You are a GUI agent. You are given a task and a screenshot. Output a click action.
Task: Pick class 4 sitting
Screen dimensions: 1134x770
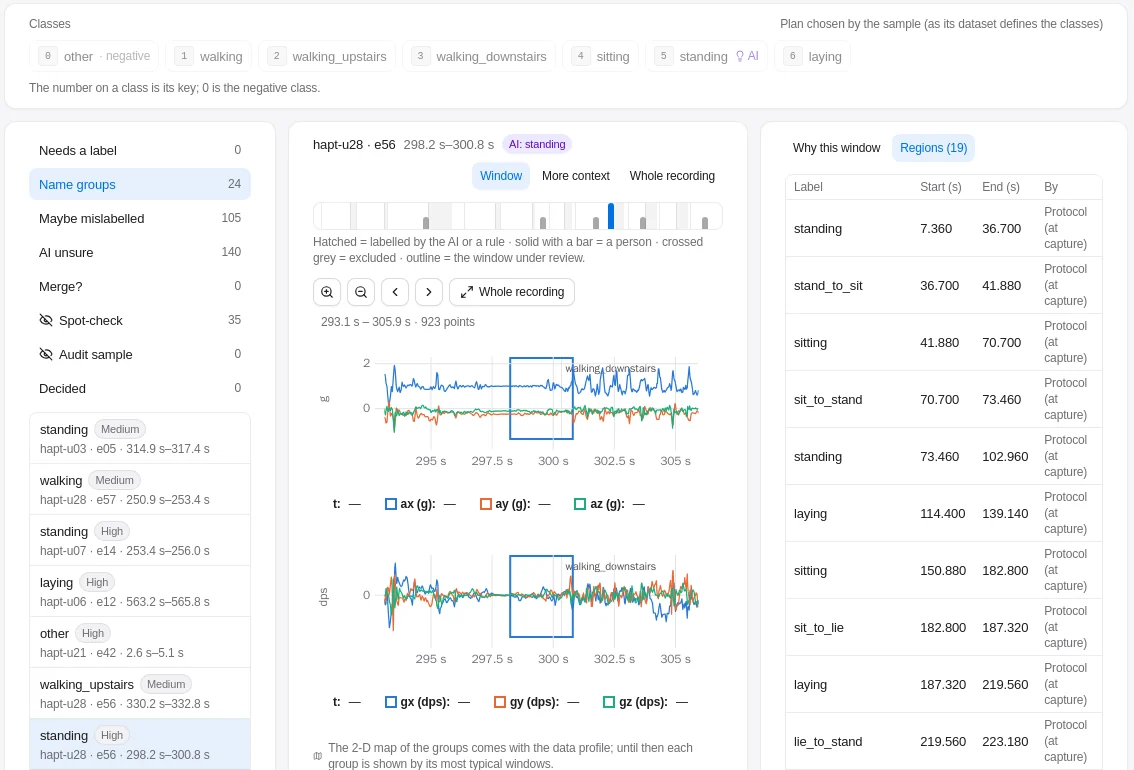(600, 56)
